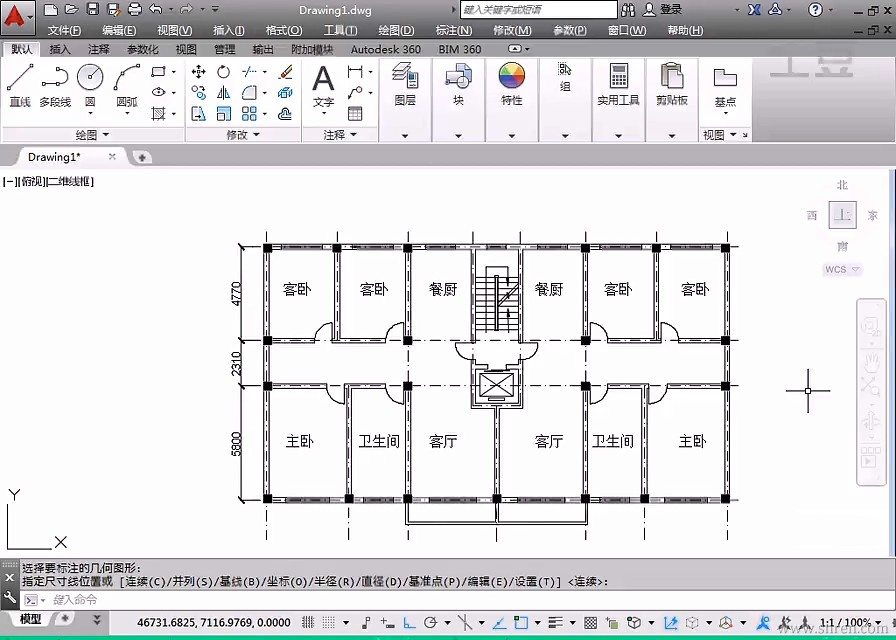Open the 格式(O) menu
This screenshot has height=640, width=896.
tap(283, 31)
